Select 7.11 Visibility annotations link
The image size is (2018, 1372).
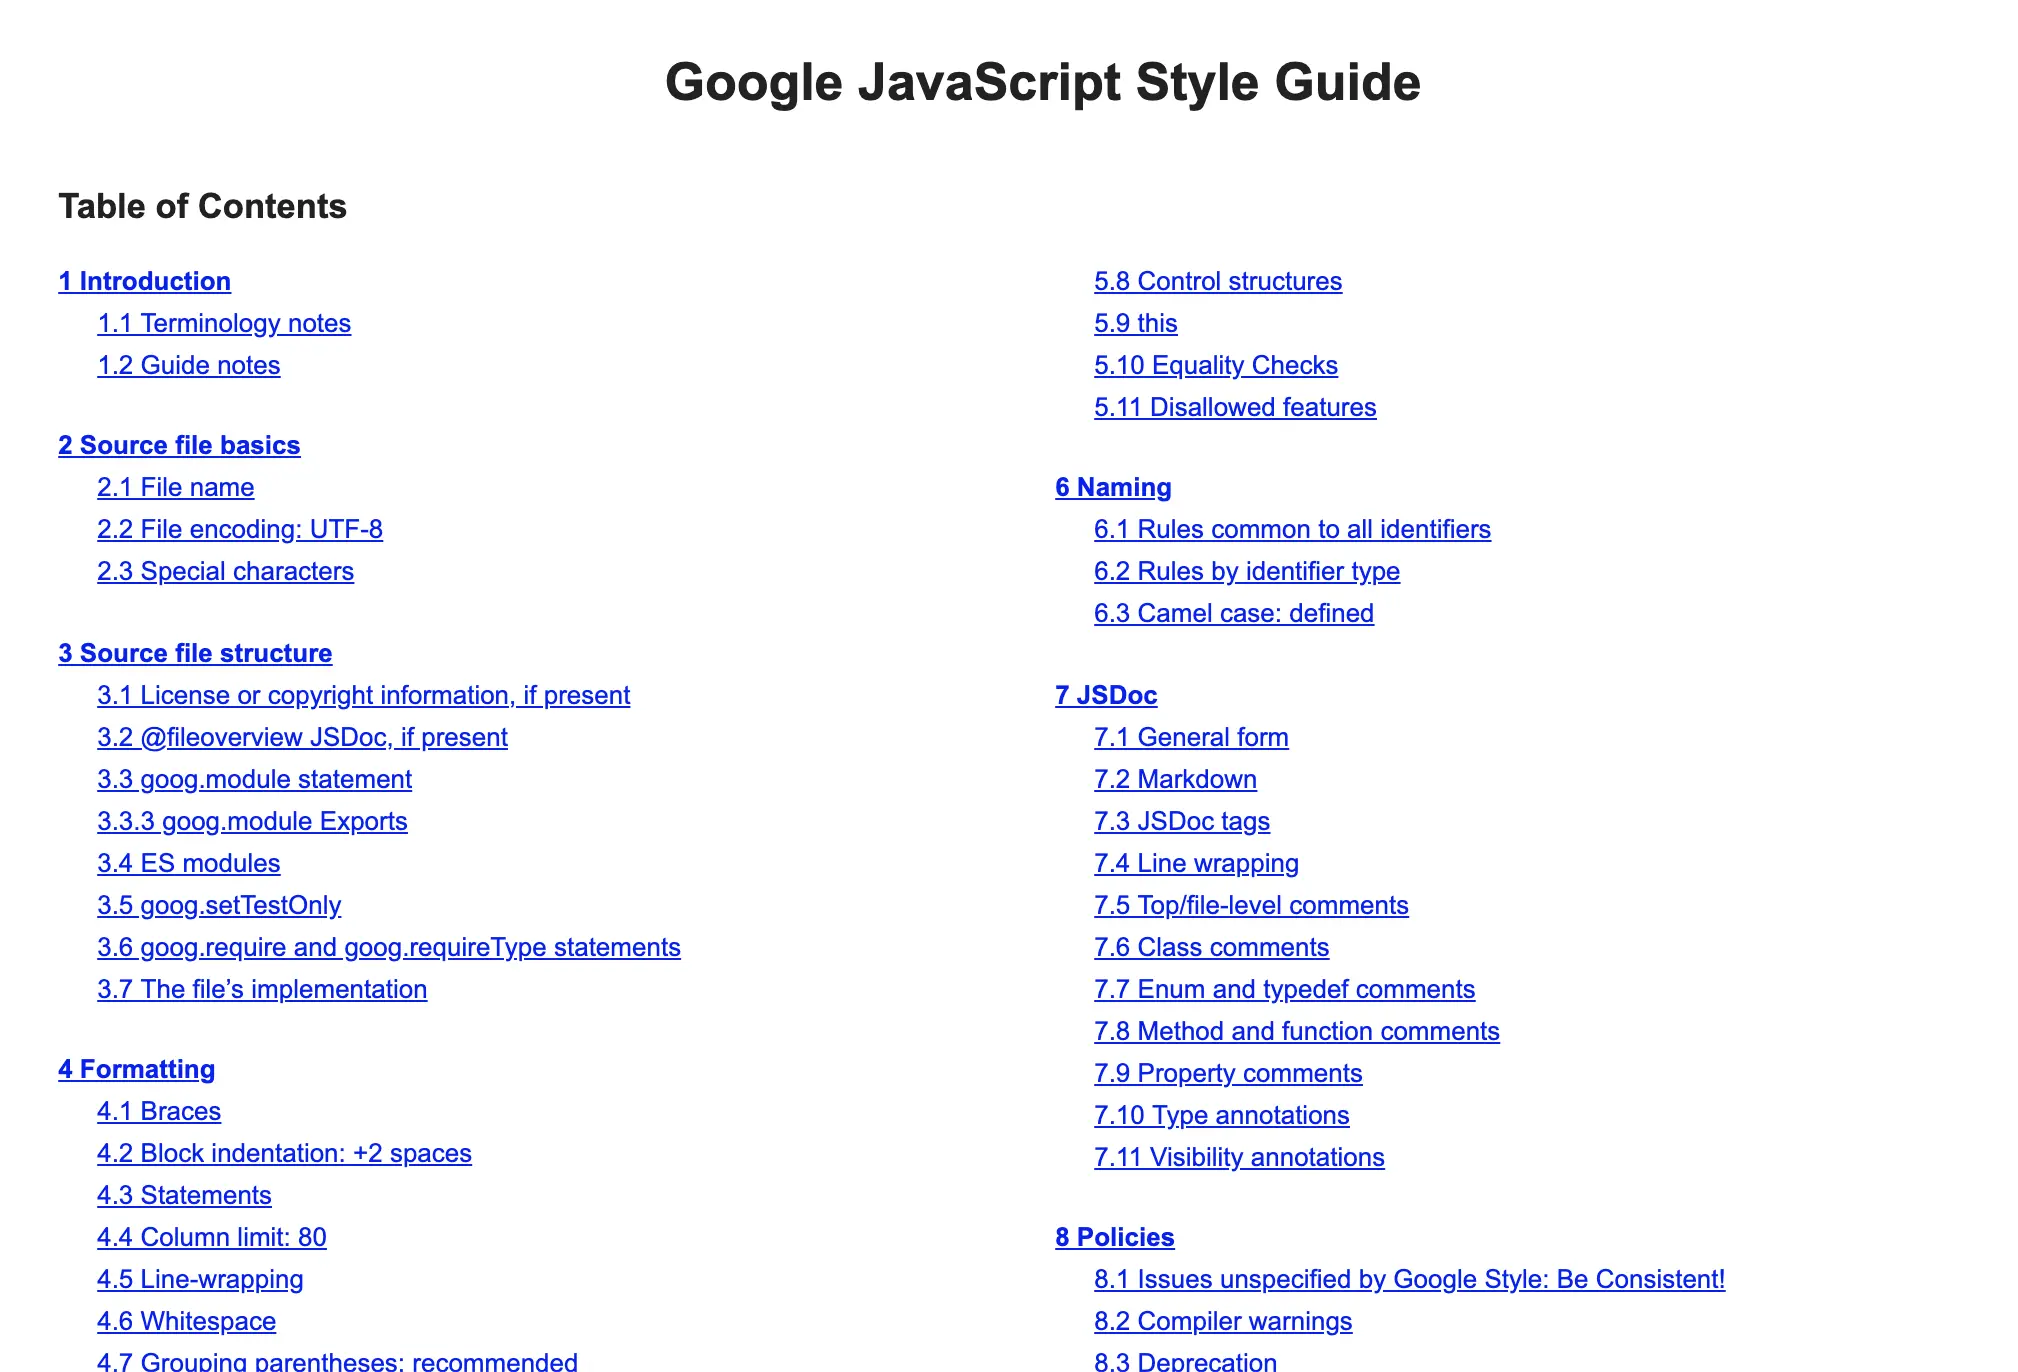(1239, 1157)
